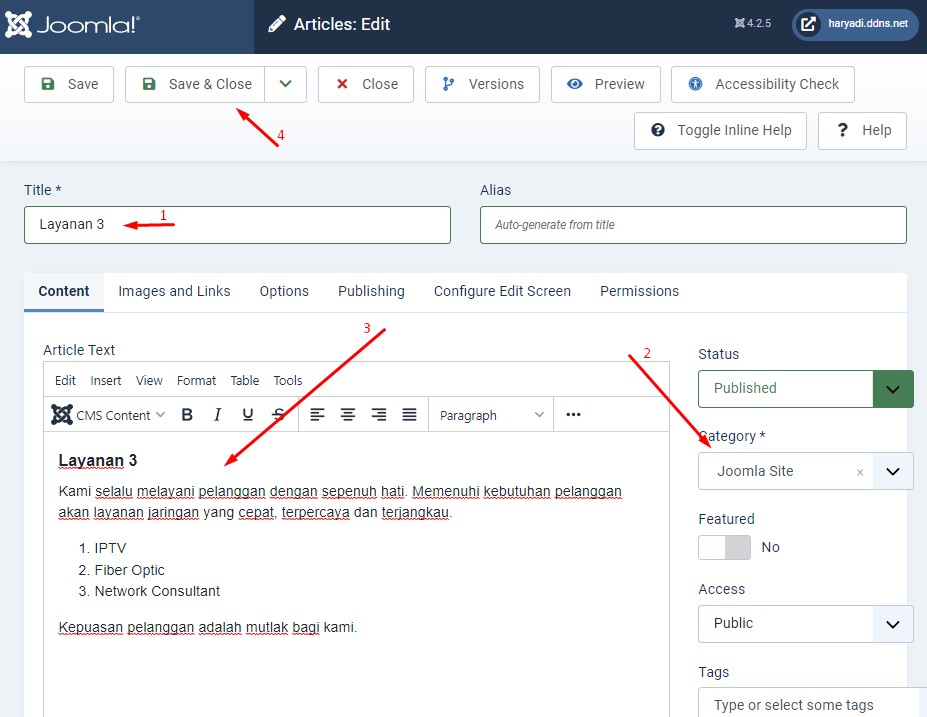Open the Format menu in editor

[x=196, y=380]
